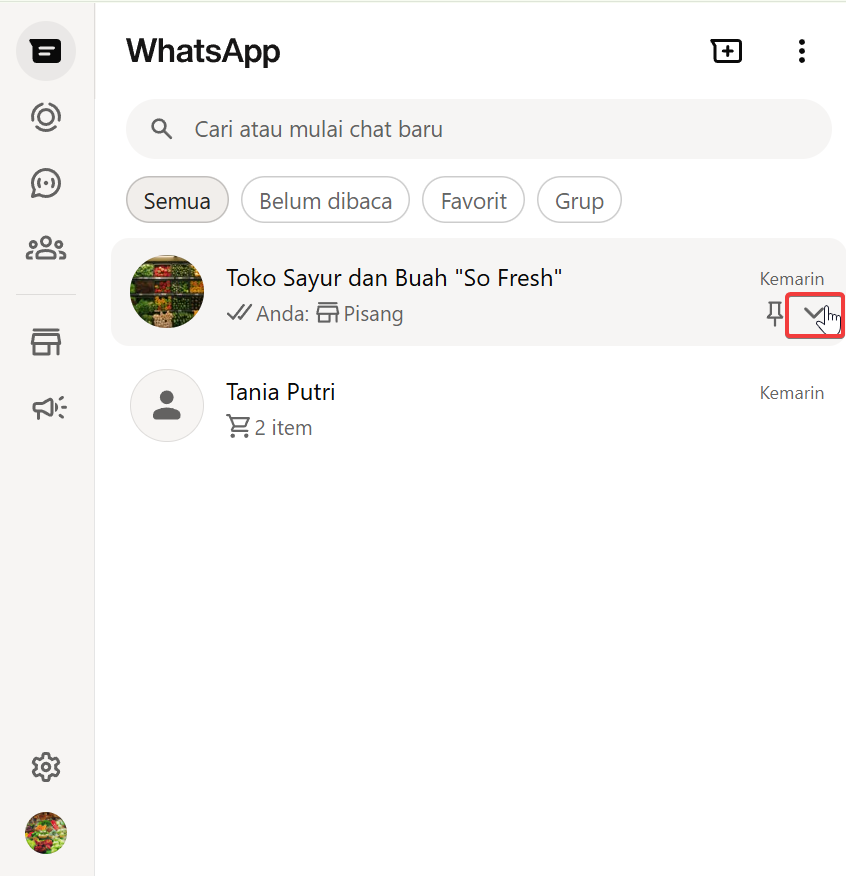Click the megaphone advertise icon

tap(47, 408)
